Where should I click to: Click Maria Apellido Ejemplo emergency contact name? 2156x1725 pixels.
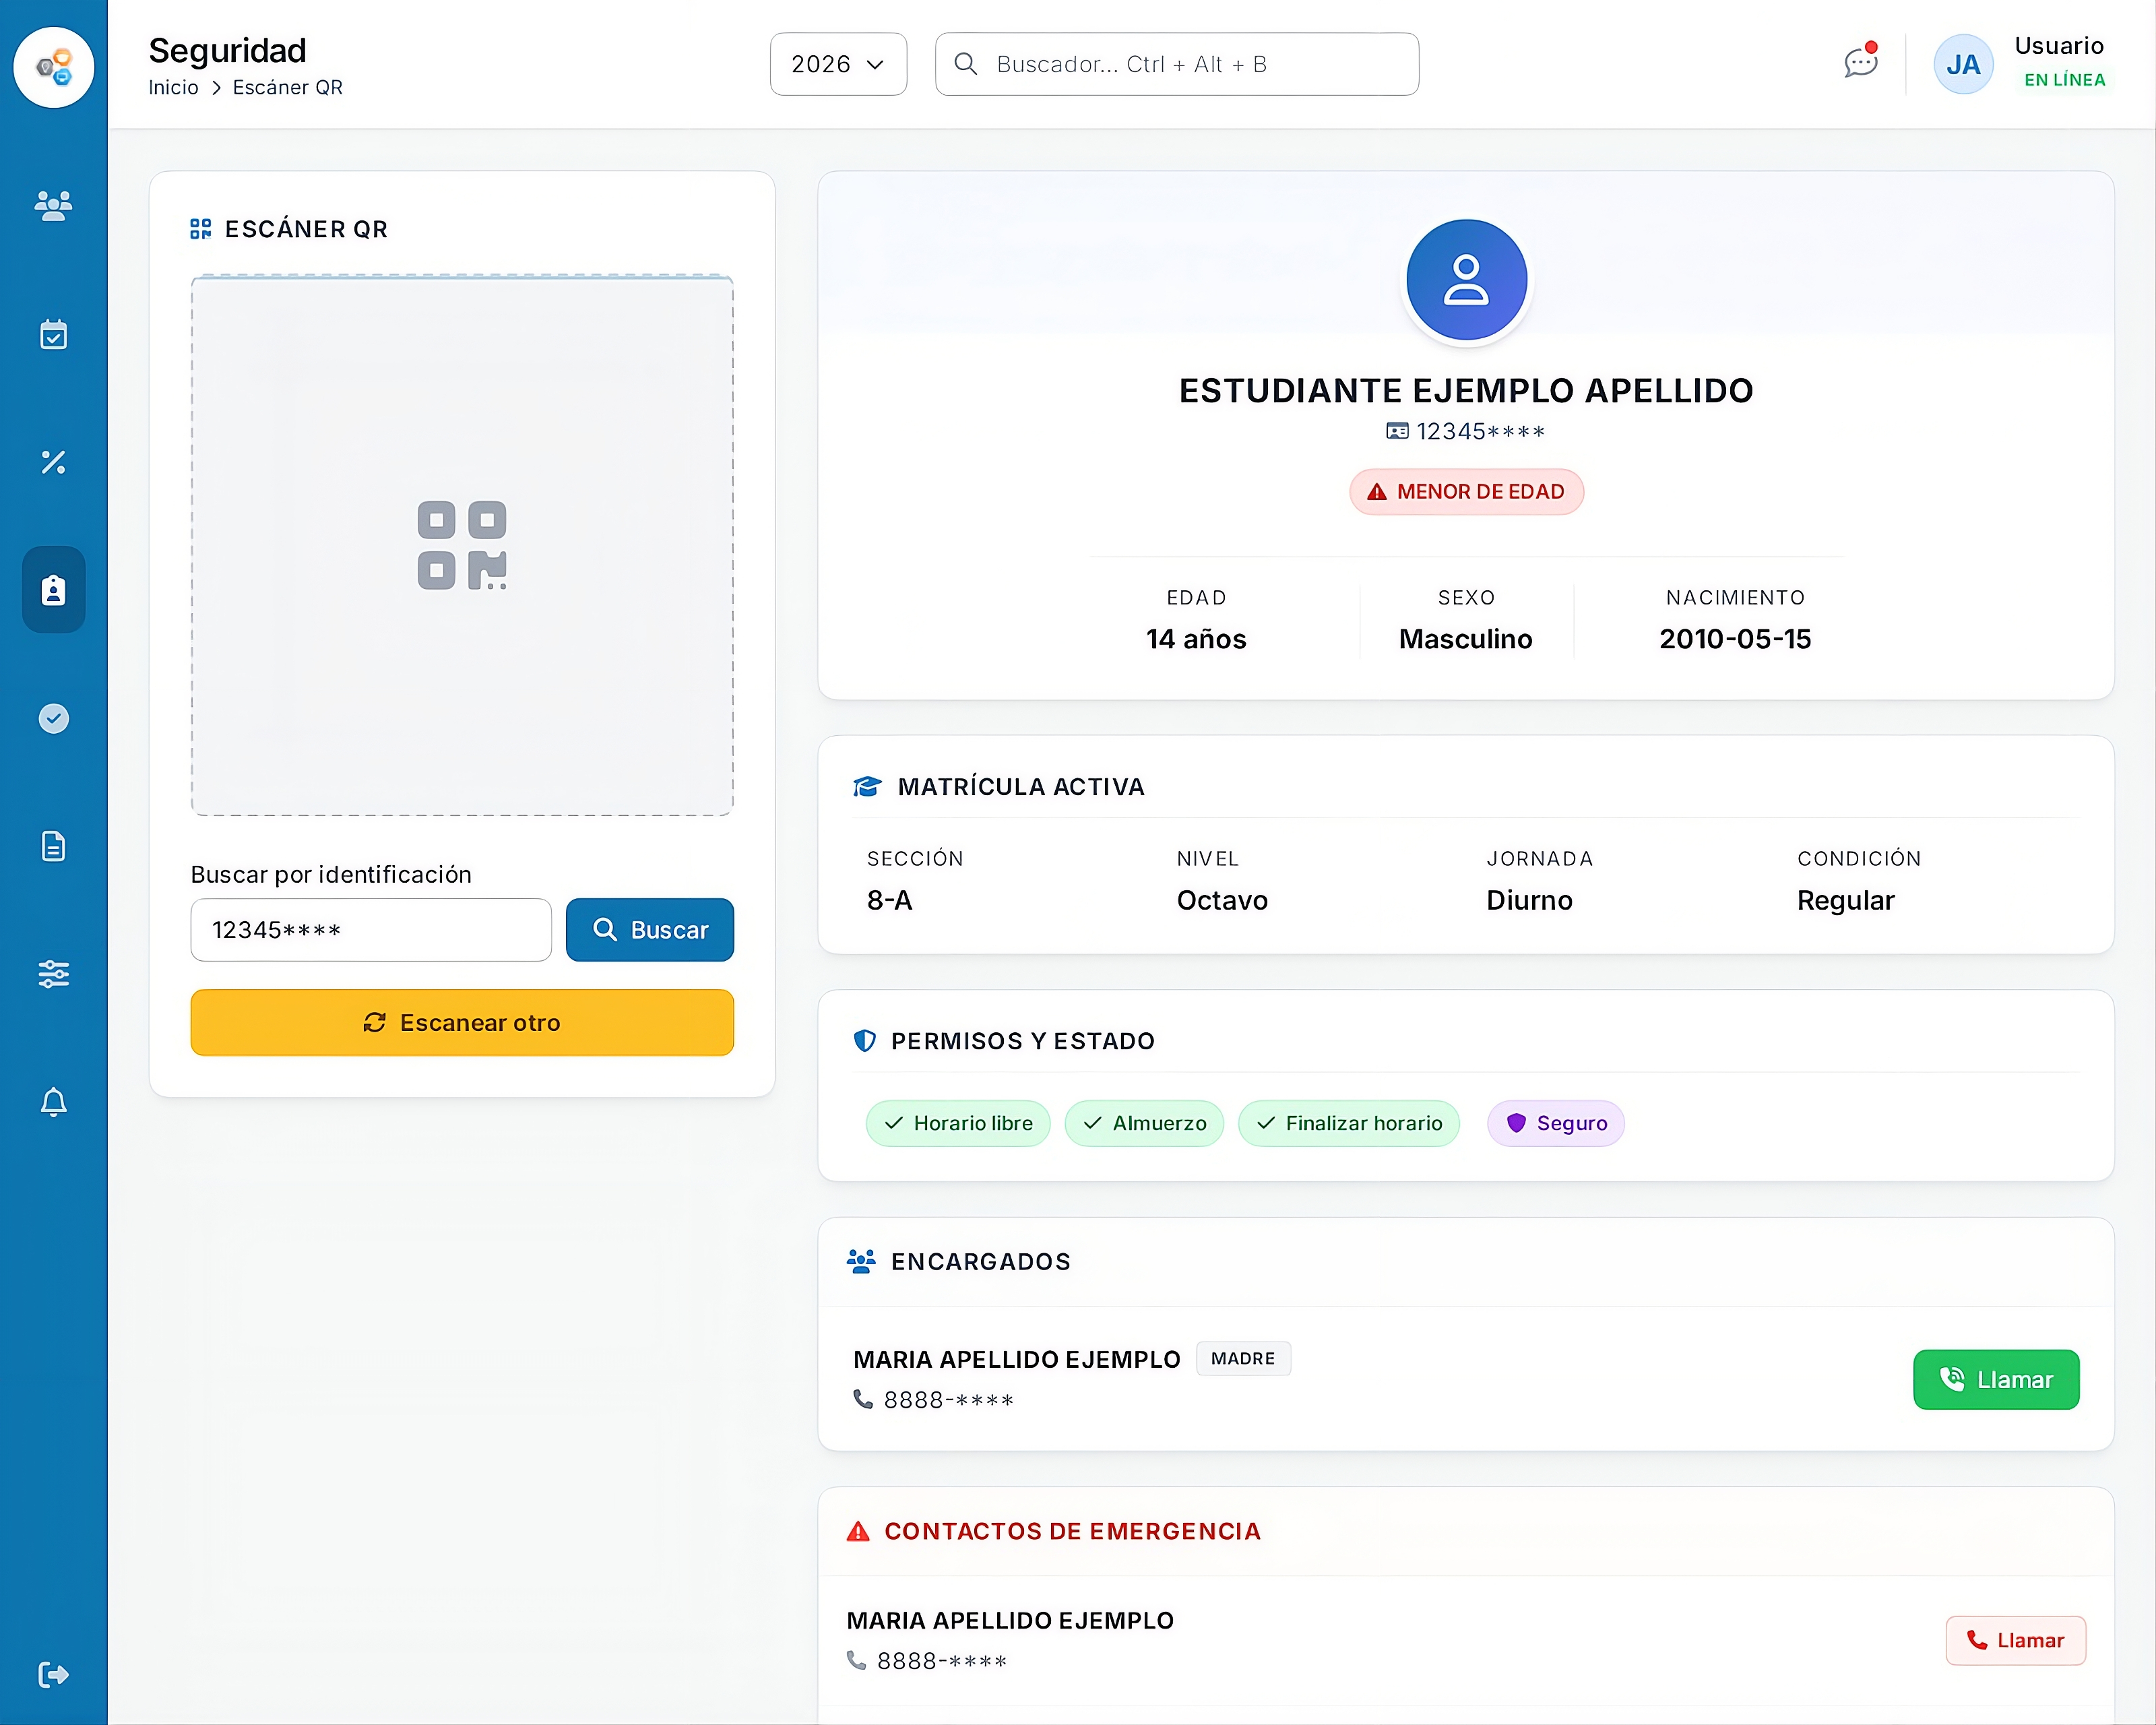(1010, 1620)
